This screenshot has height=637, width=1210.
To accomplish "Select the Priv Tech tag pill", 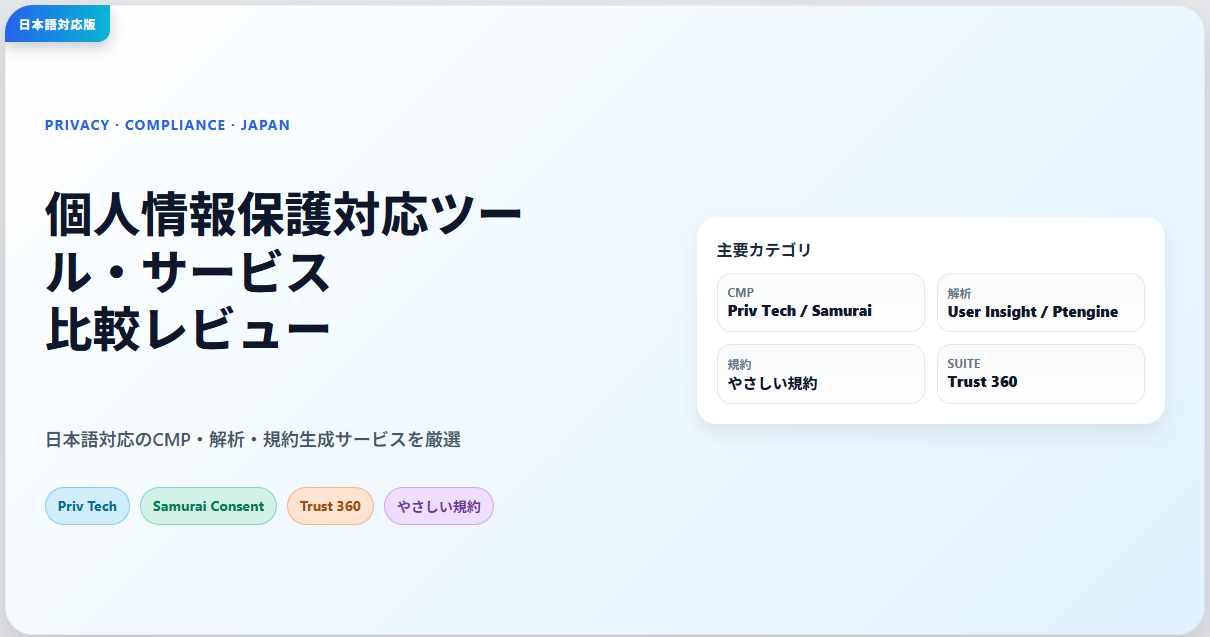I will [x=87, y=506].
